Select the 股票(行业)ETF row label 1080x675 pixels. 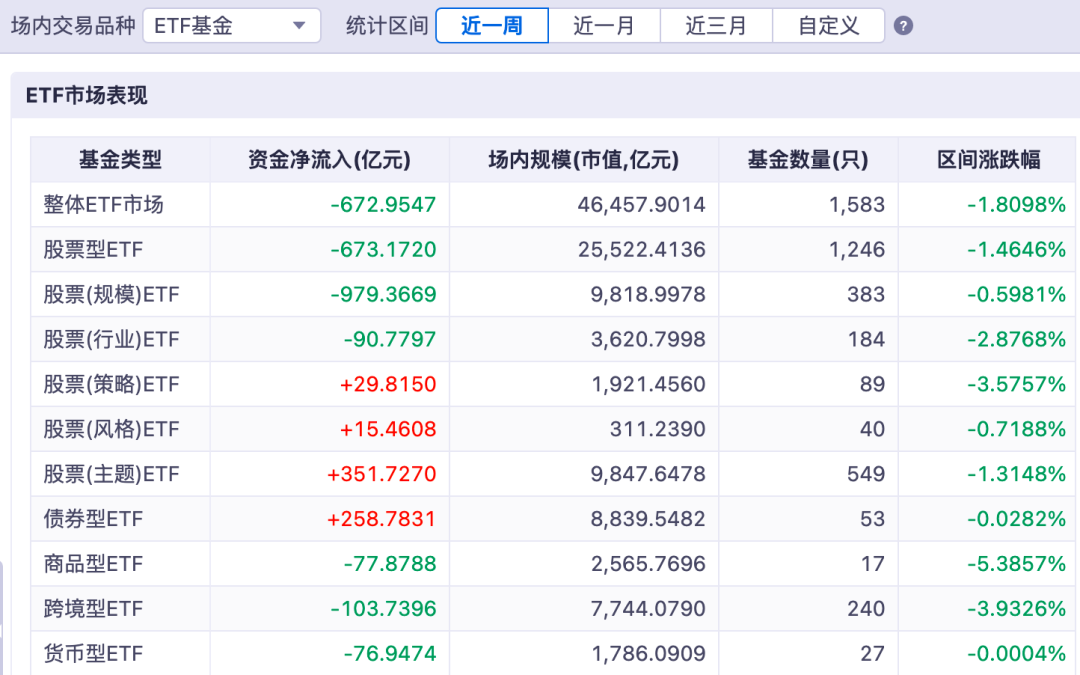tap(111, 340)
